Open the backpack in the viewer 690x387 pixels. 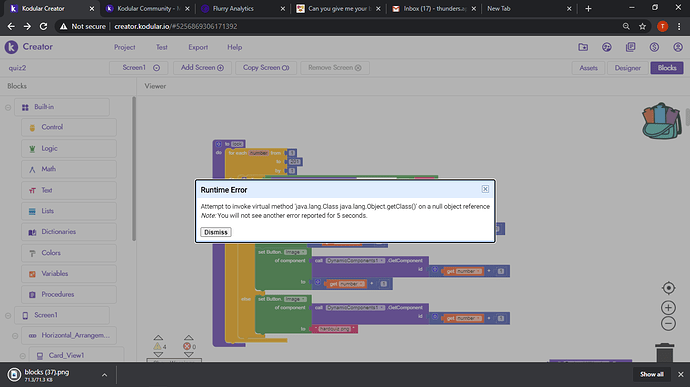tap(661, 121)
